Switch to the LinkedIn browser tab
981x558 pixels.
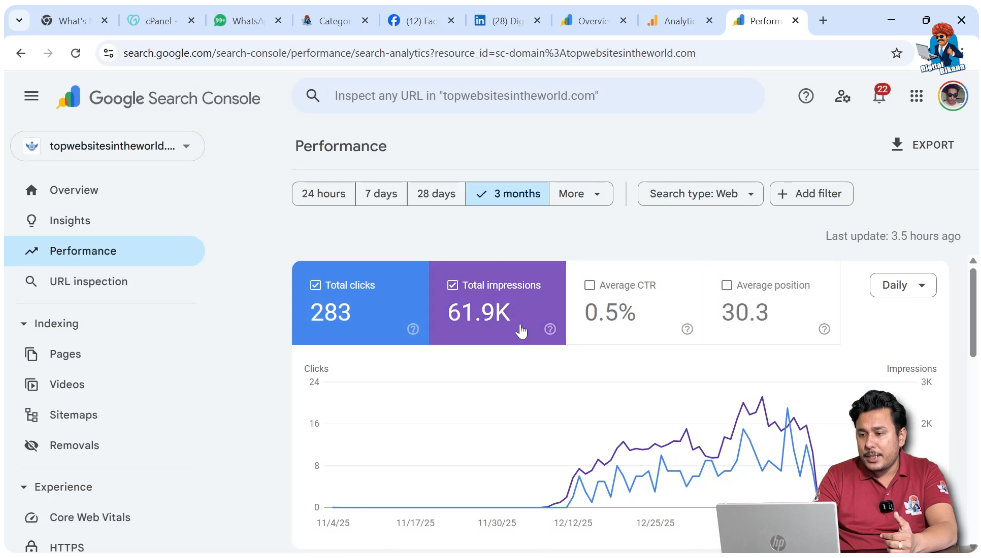click(x=507, y=21)
